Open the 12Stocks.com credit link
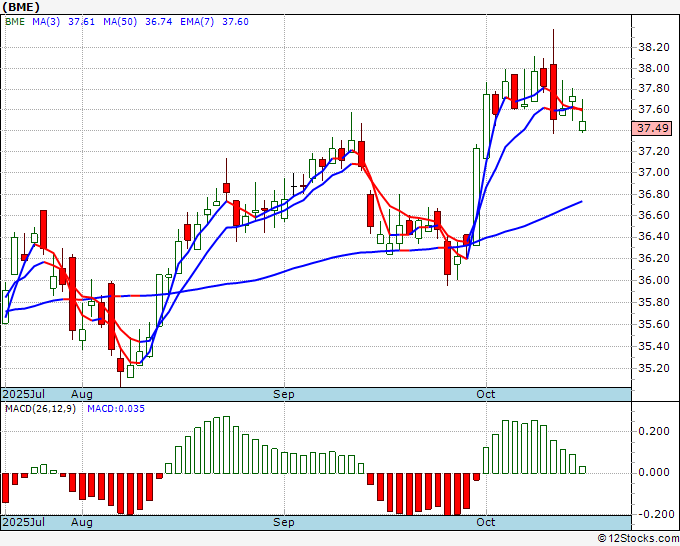Viewport: 680px width, 546px height. [x=638, y=538]
